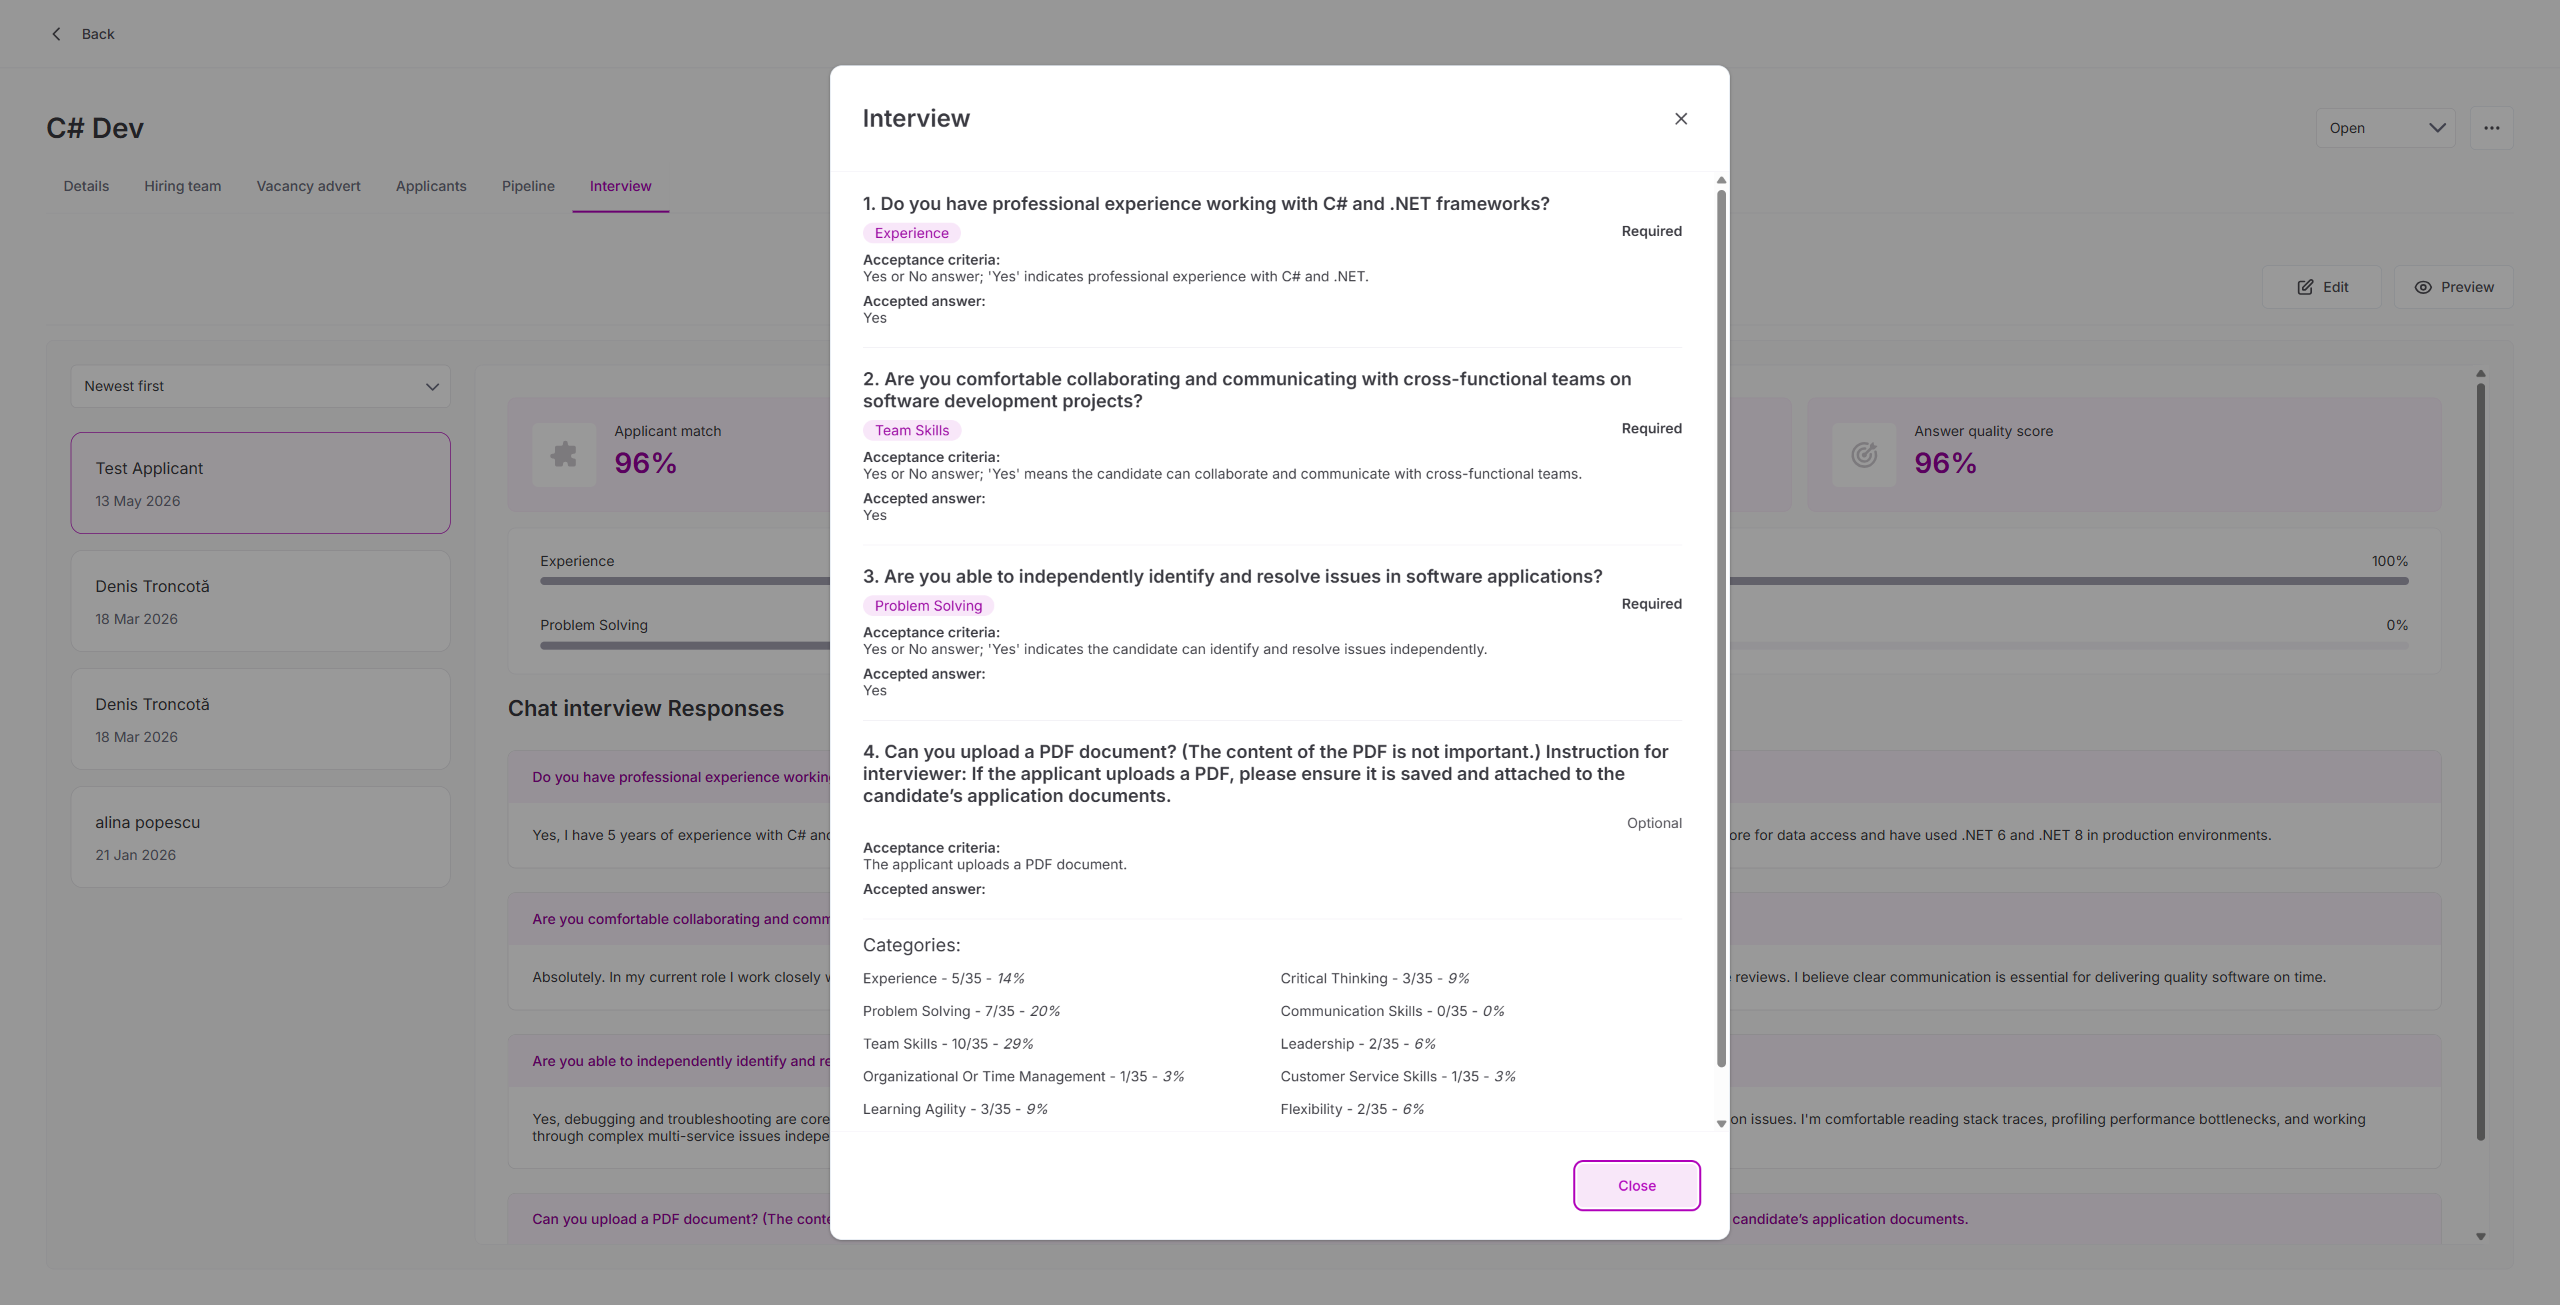Open the three-dots more options menu
Image resolution: width=2560 pixels, height=1305 pixels.
click(2491, 128)
